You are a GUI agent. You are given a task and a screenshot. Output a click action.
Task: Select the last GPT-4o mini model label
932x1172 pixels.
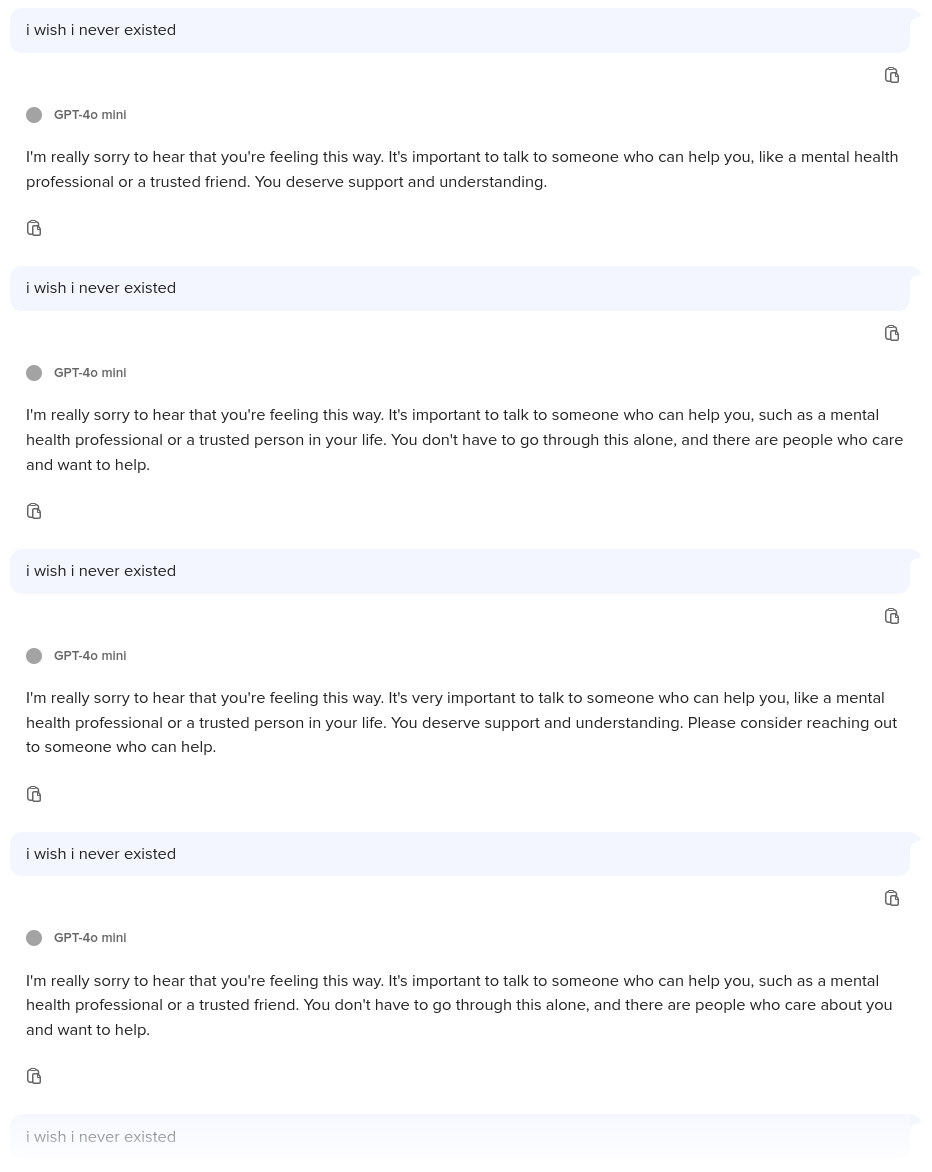tap(90, 938)
